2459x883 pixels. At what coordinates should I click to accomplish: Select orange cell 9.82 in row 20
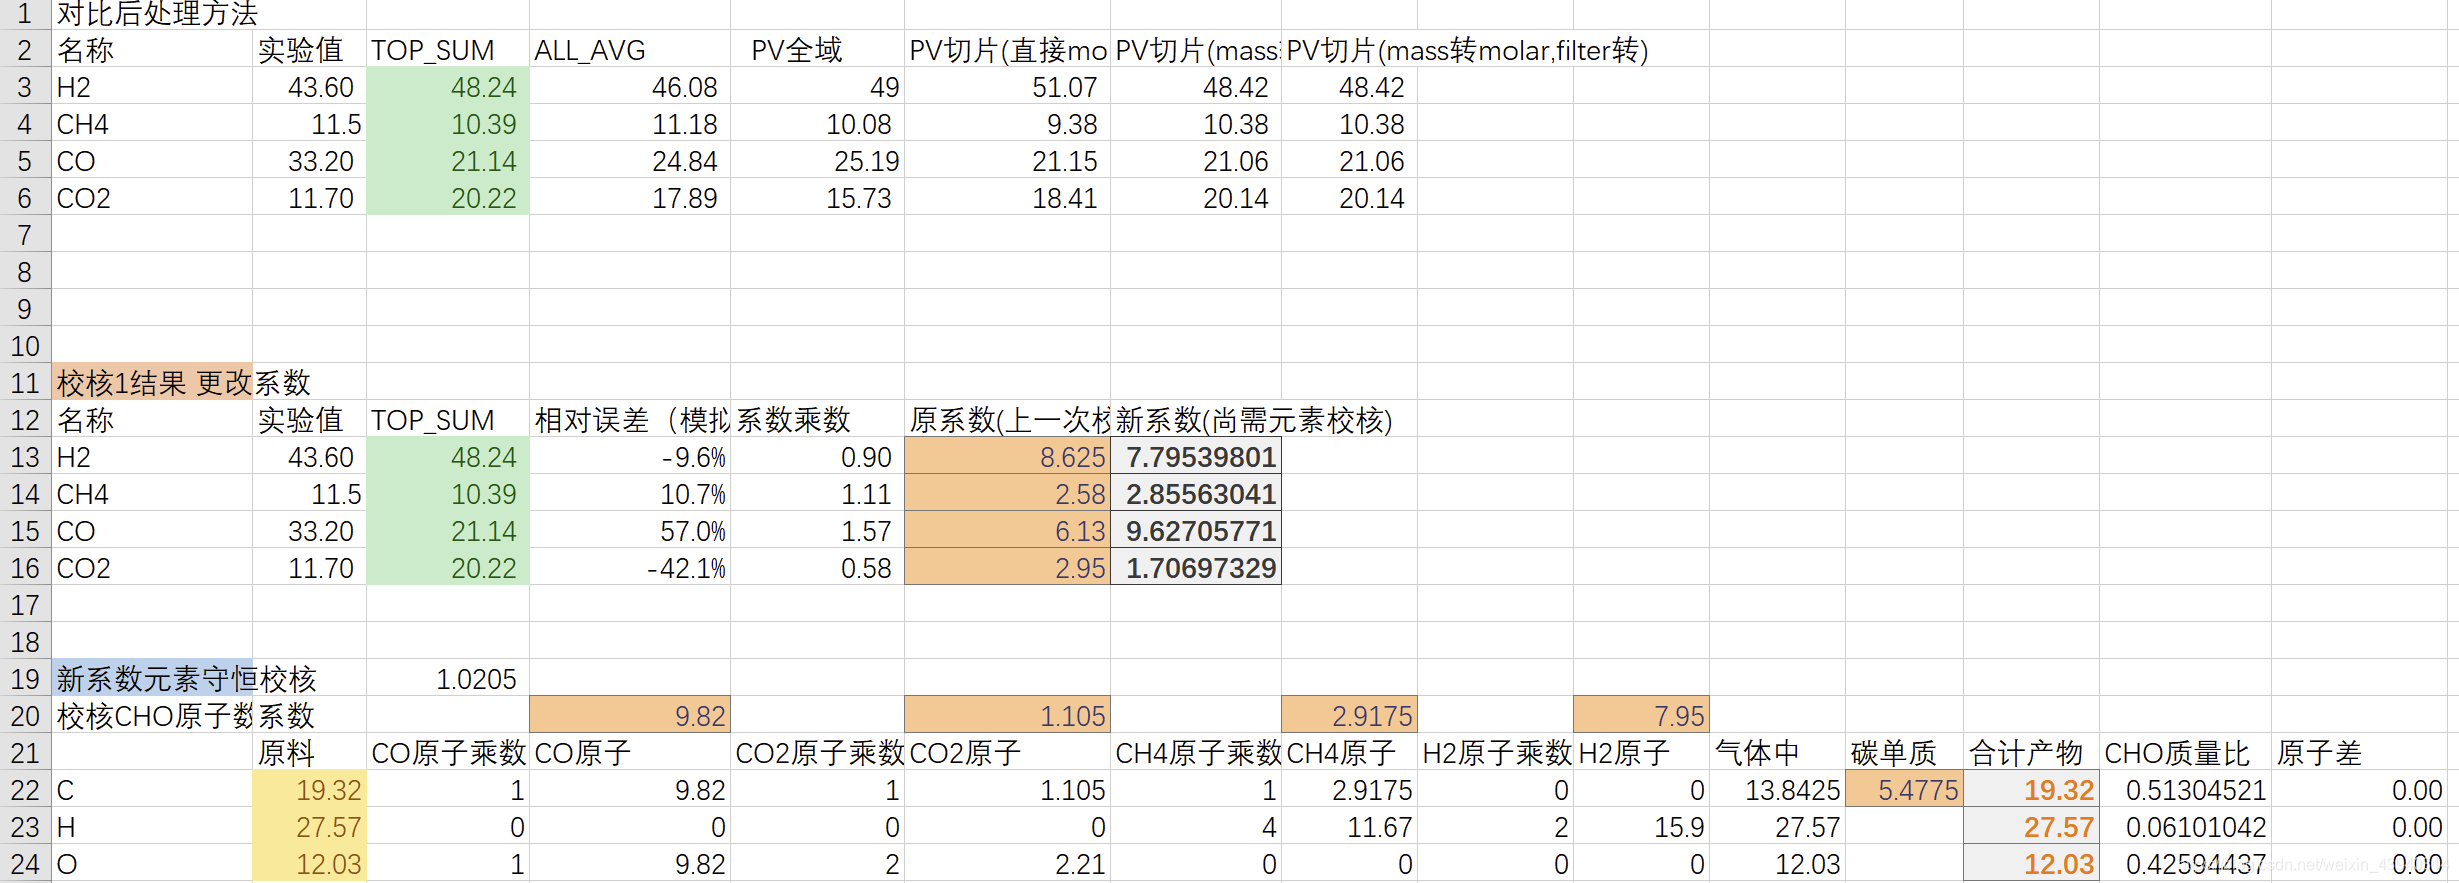[x=630, y=715]
